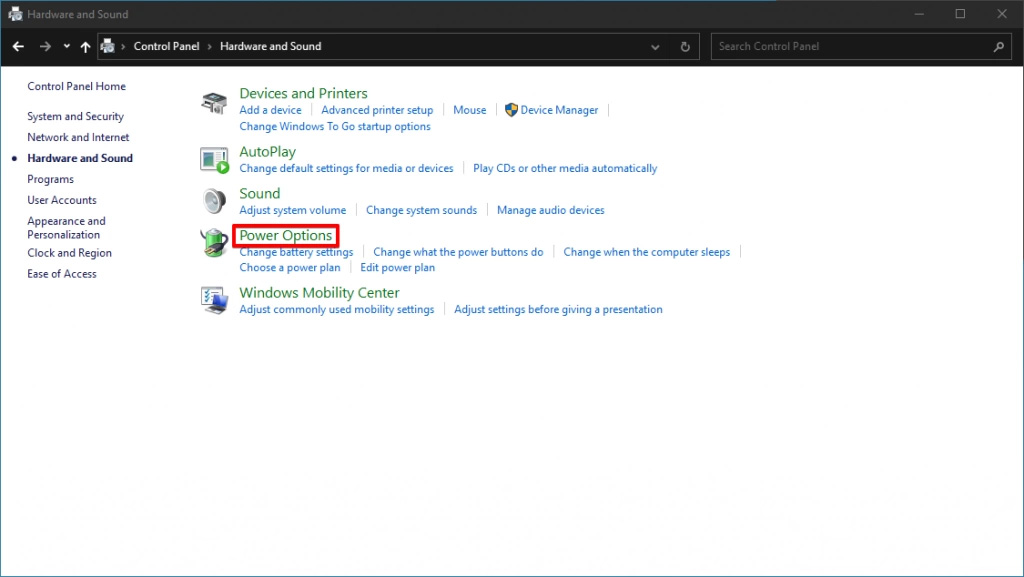Select System and Security in sidebar

pos(75,117)
